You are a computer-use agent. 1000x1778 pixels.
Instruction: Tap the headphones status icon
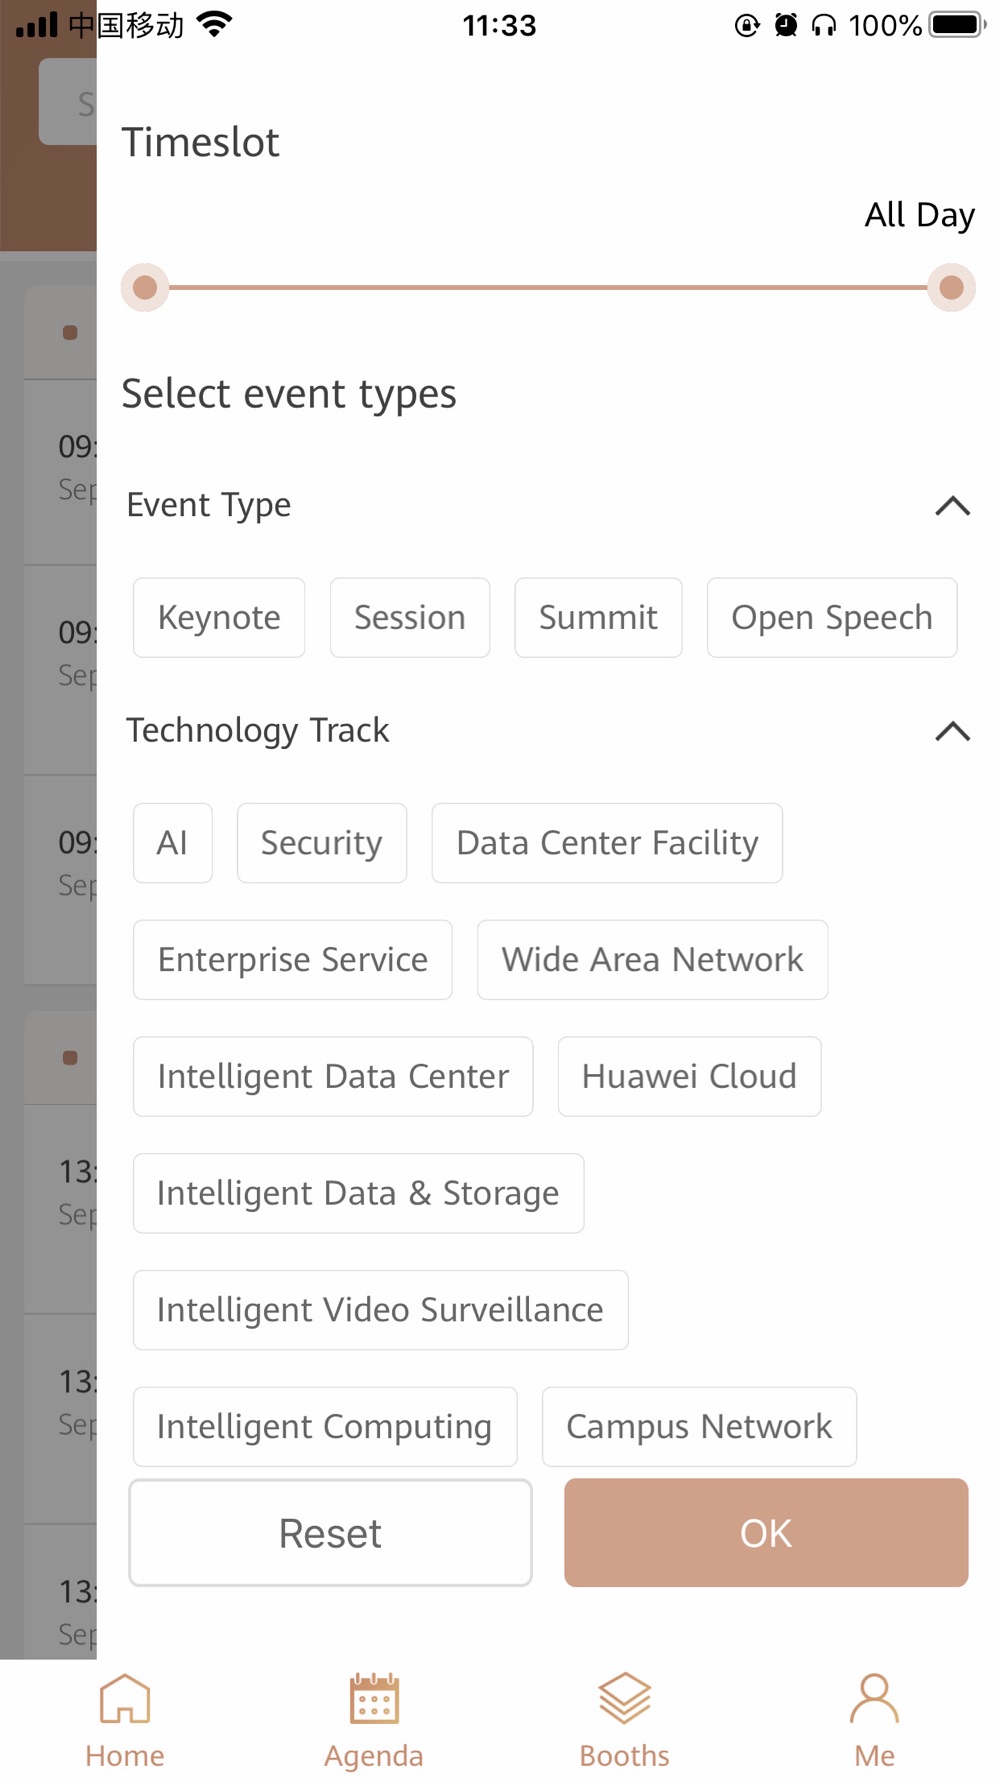[x=824, y=25]
